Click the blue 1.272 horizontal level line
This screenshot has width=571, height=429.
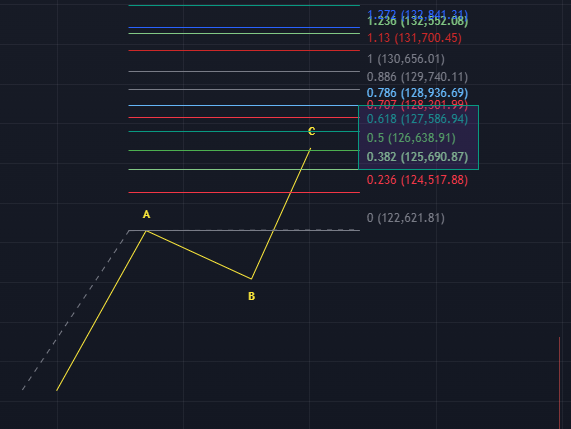244,27
